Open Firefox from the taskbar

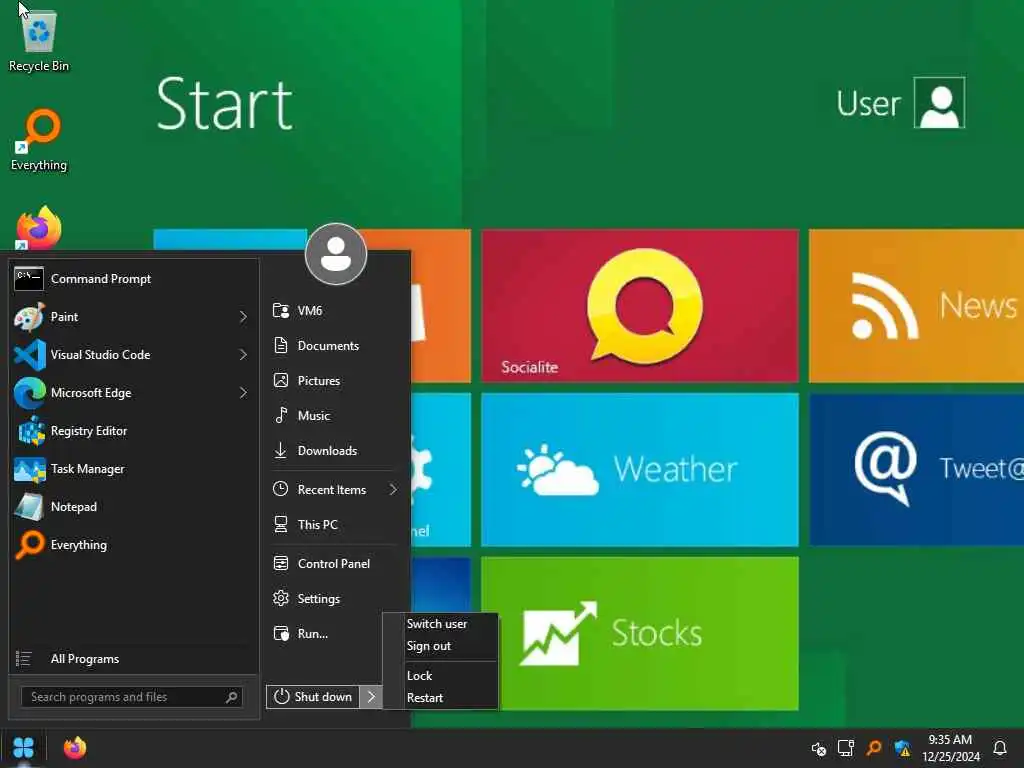click(x=75, y=748)
